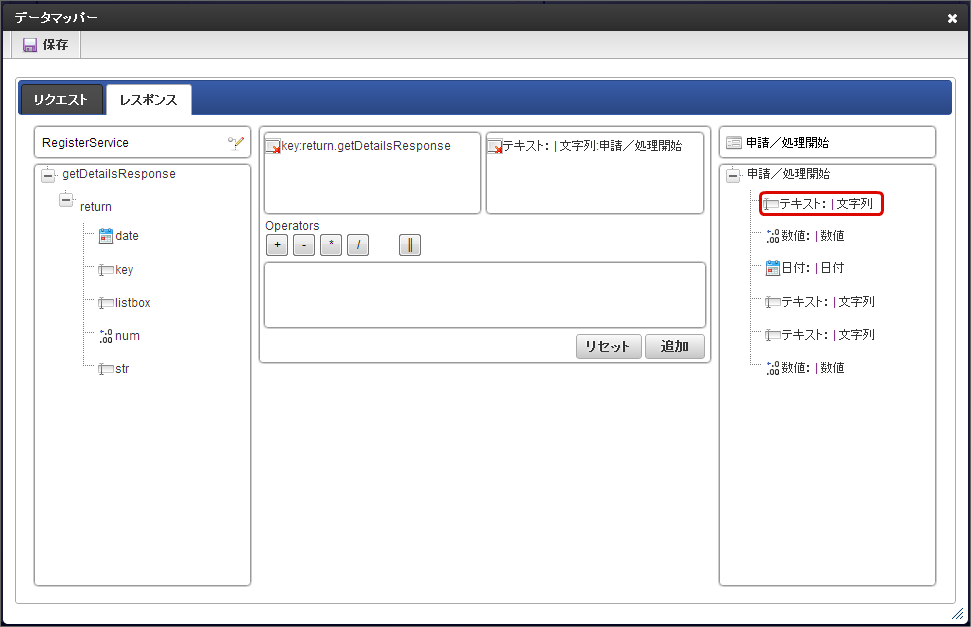The image size is (971, 627).
Task: Collapse the 申請／処理開始 tree node
Action: (733, 176)
